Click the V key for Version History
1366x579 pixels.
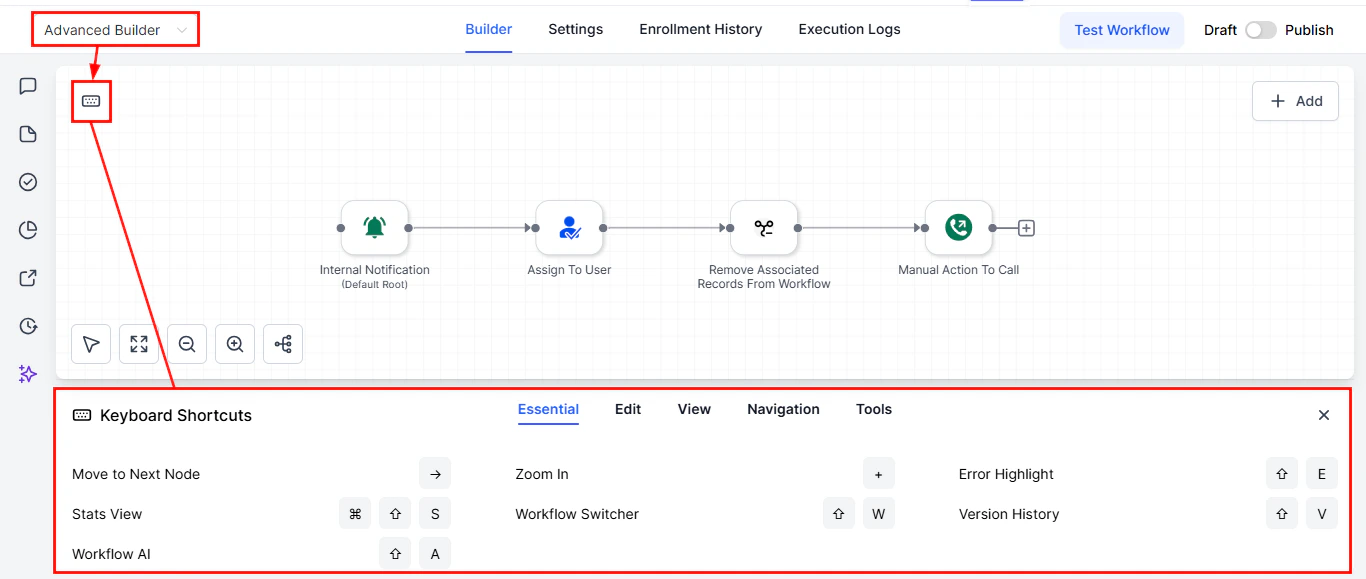(1322, 514)
